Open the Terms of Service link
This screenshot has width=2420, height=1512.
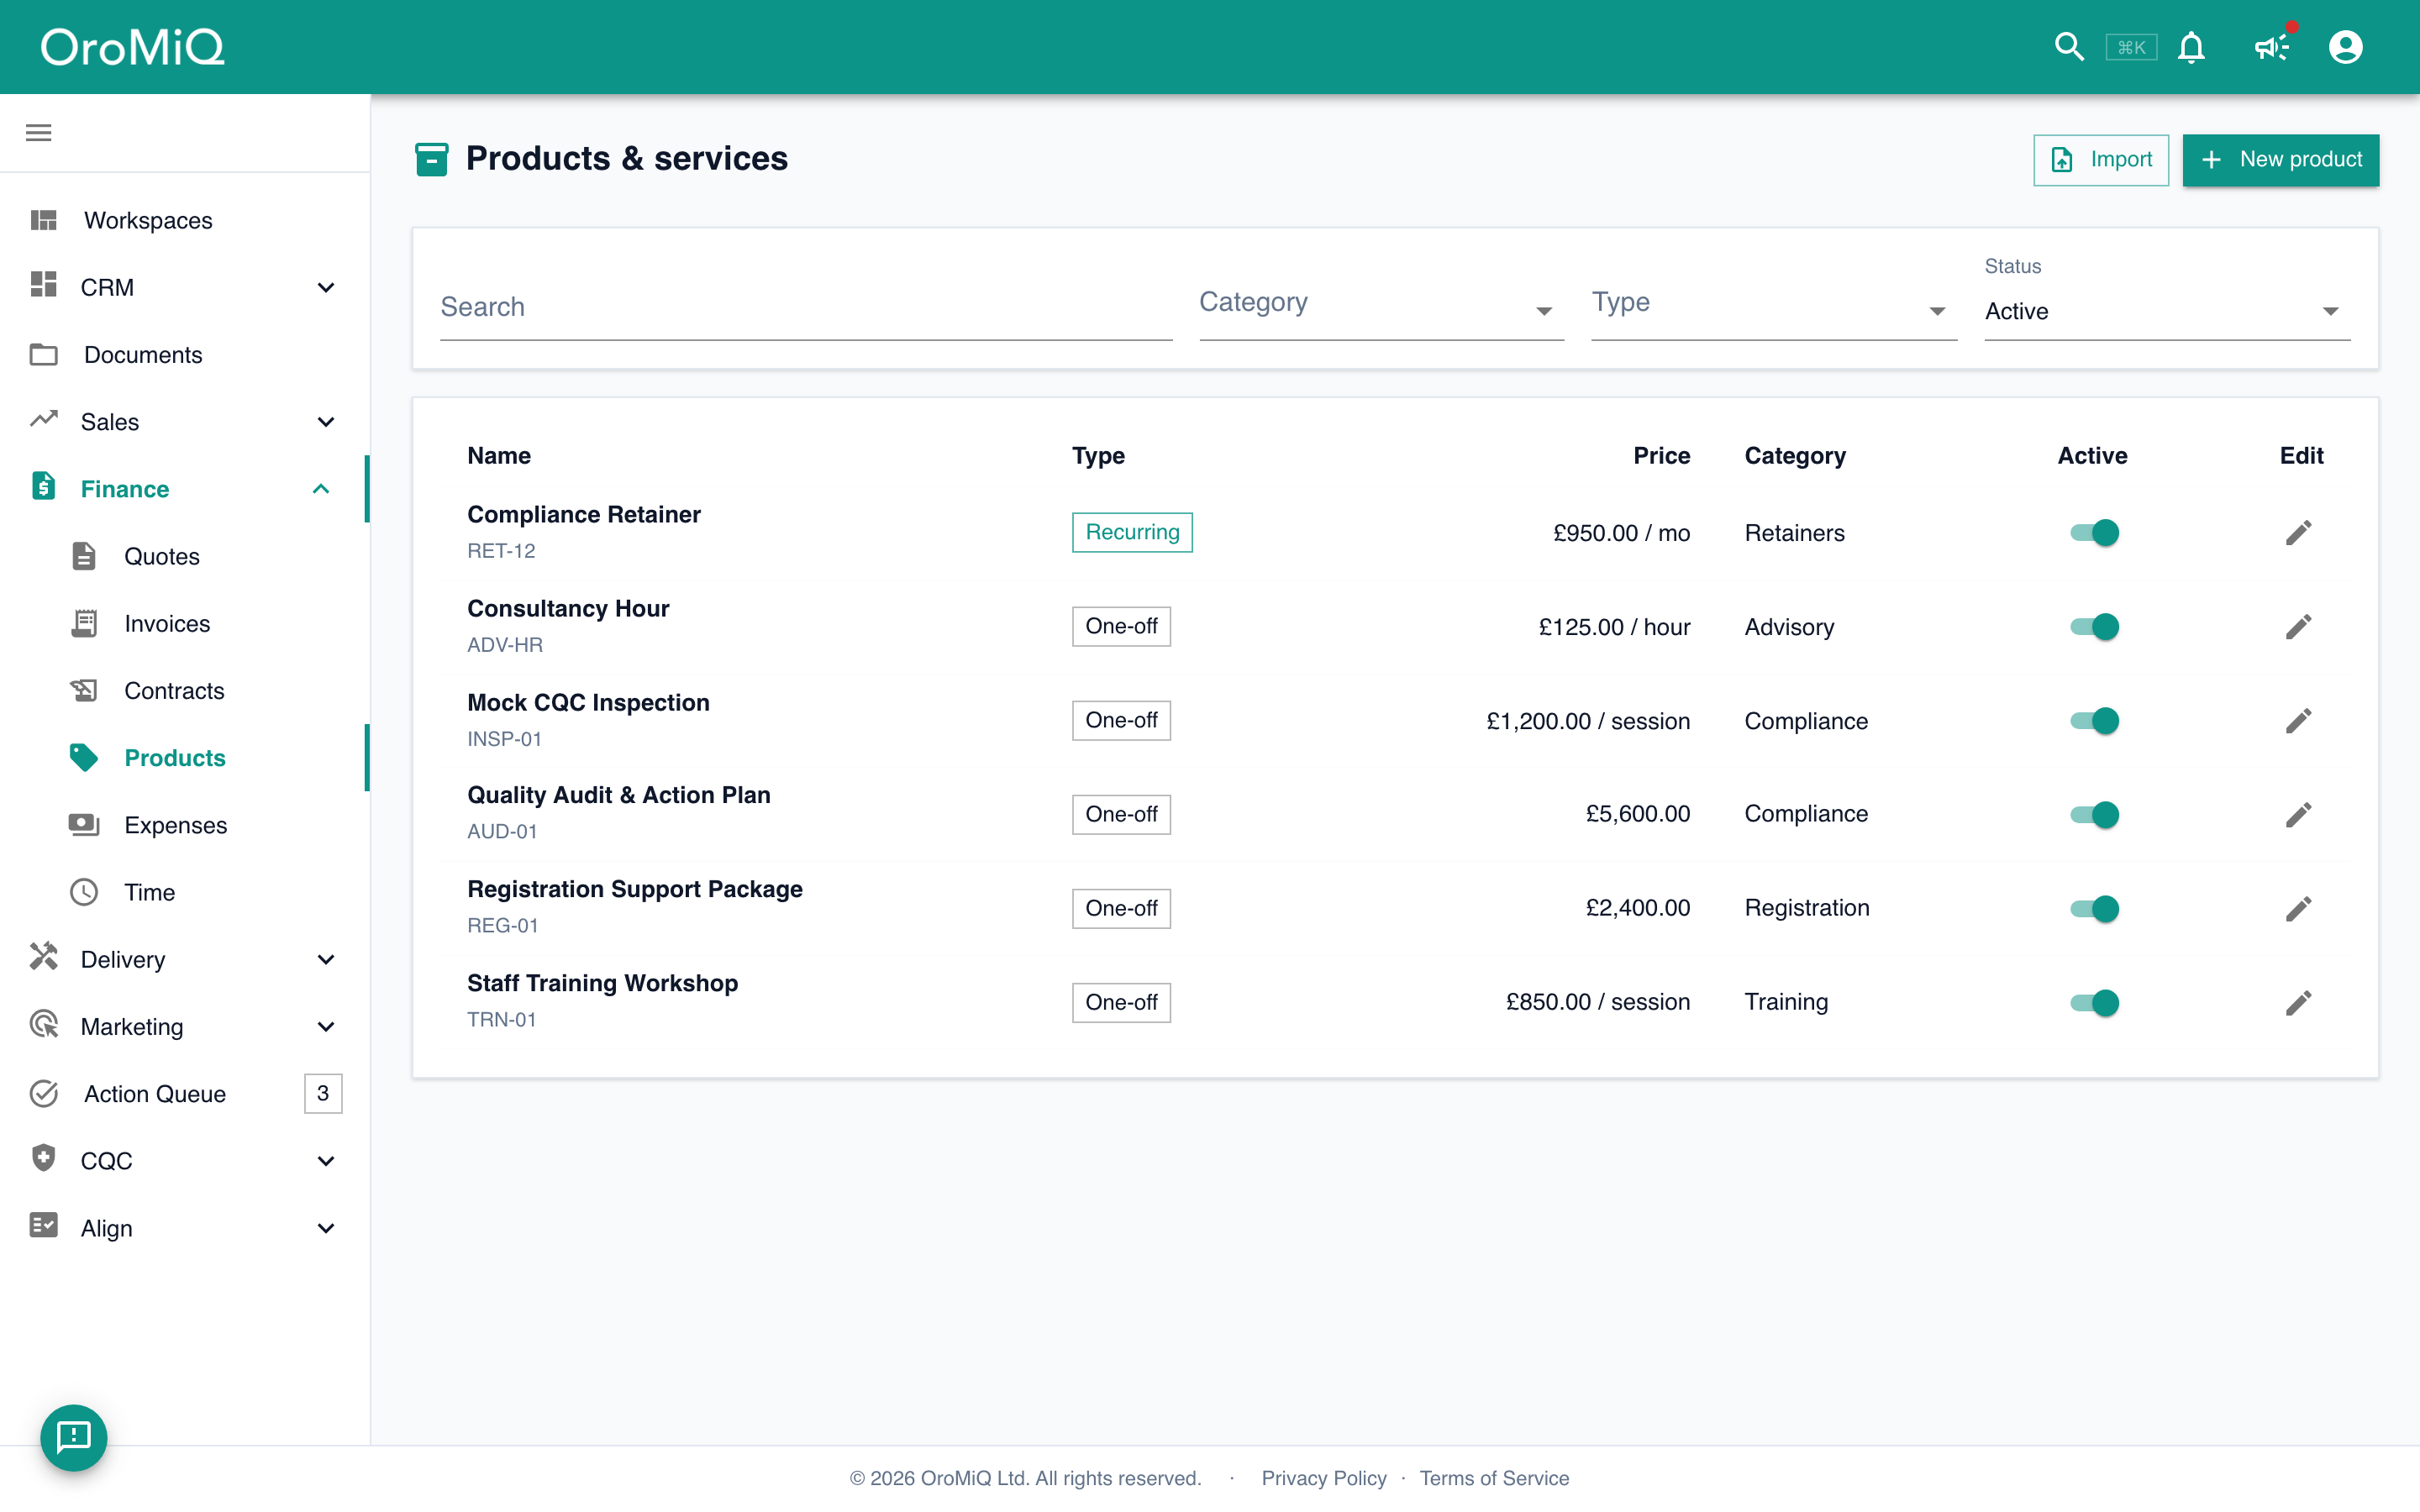tap(1494, 1478)
